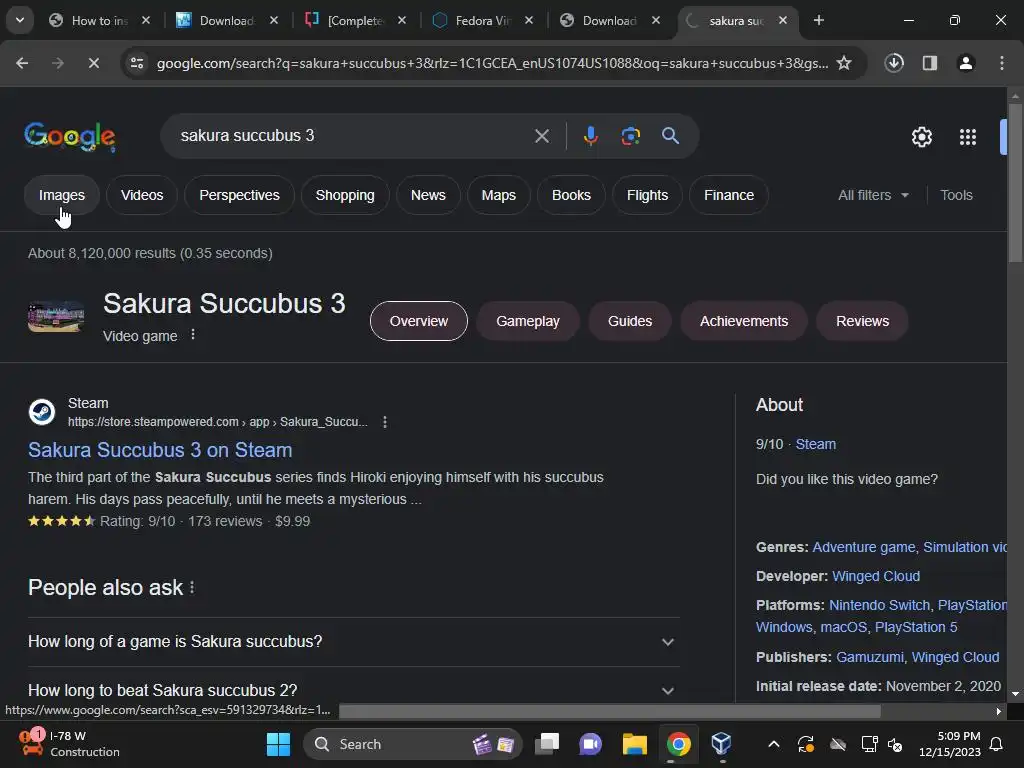This screenshot has width=1024, height=768.
Task: Switch to Fedora Vir browser tab
Action: [483, 21]
